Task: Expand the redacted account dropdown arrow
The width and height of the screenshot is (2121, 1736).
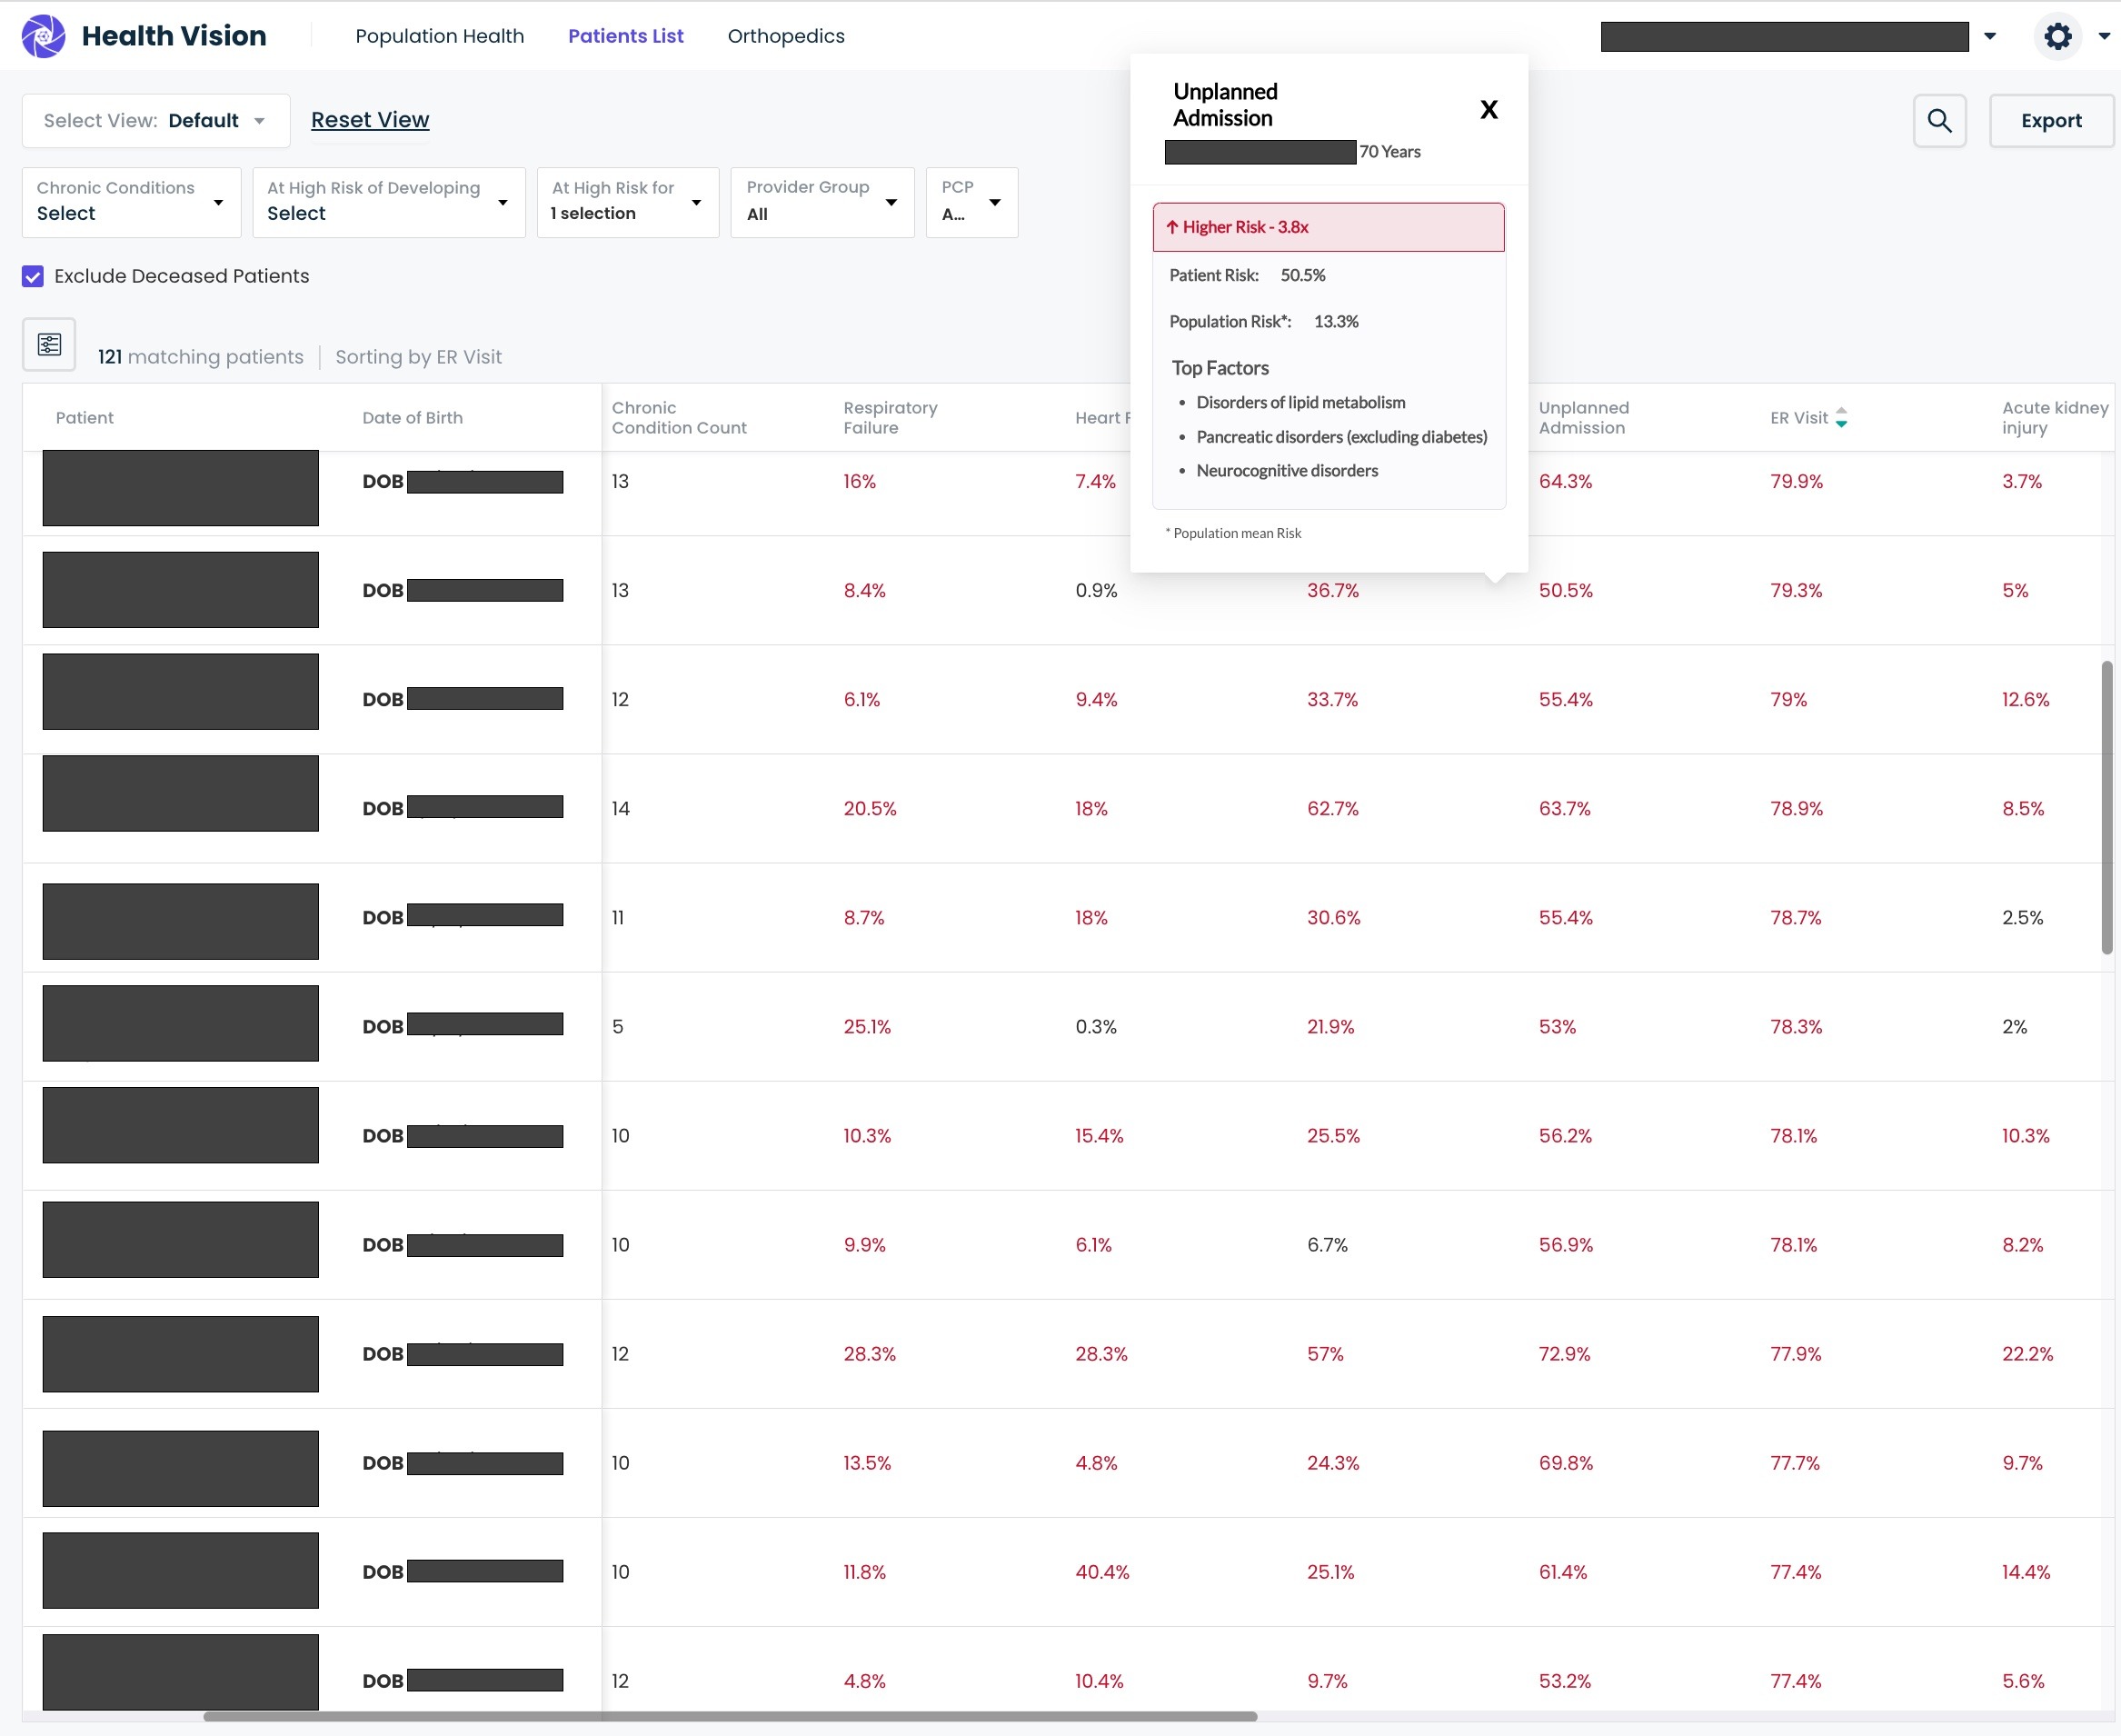Action: (1989, 37)
